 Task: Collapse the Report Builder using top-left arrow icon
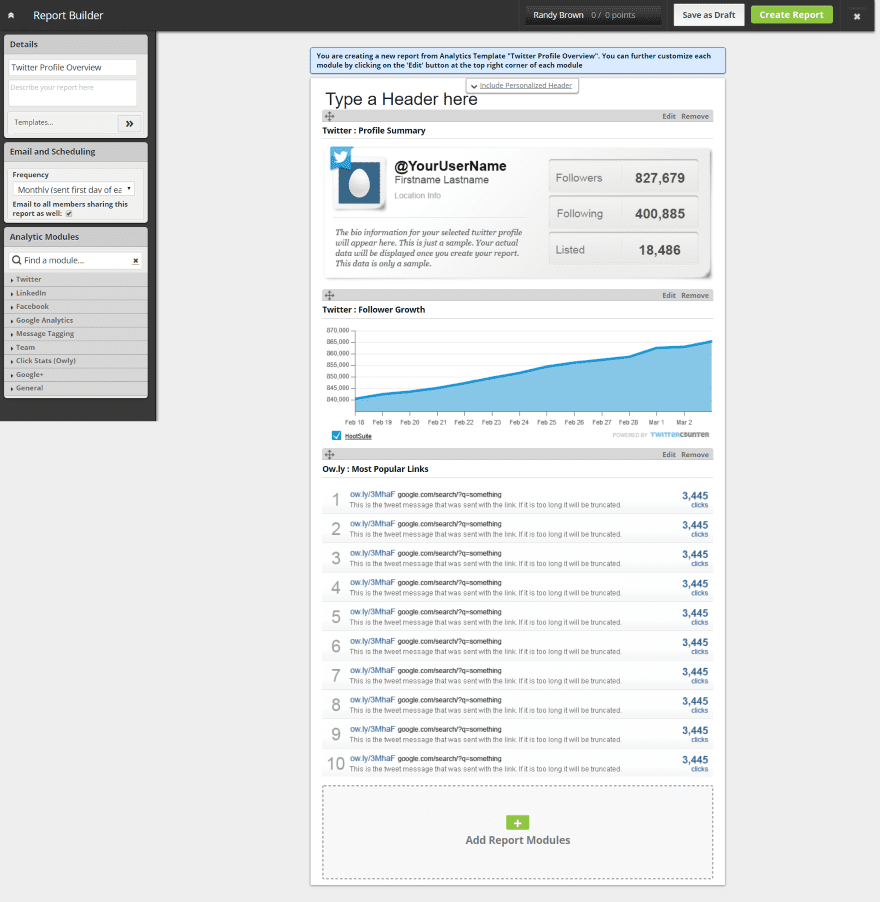pos(11,16)
